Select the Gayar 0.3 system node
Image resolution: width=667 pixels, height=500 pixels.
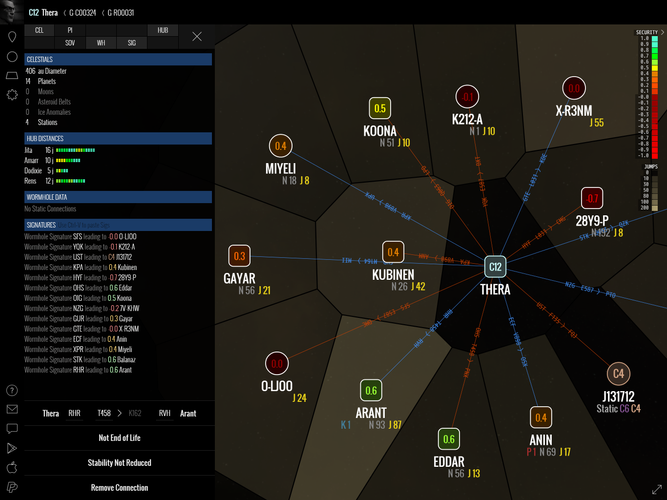pos(239,256)
